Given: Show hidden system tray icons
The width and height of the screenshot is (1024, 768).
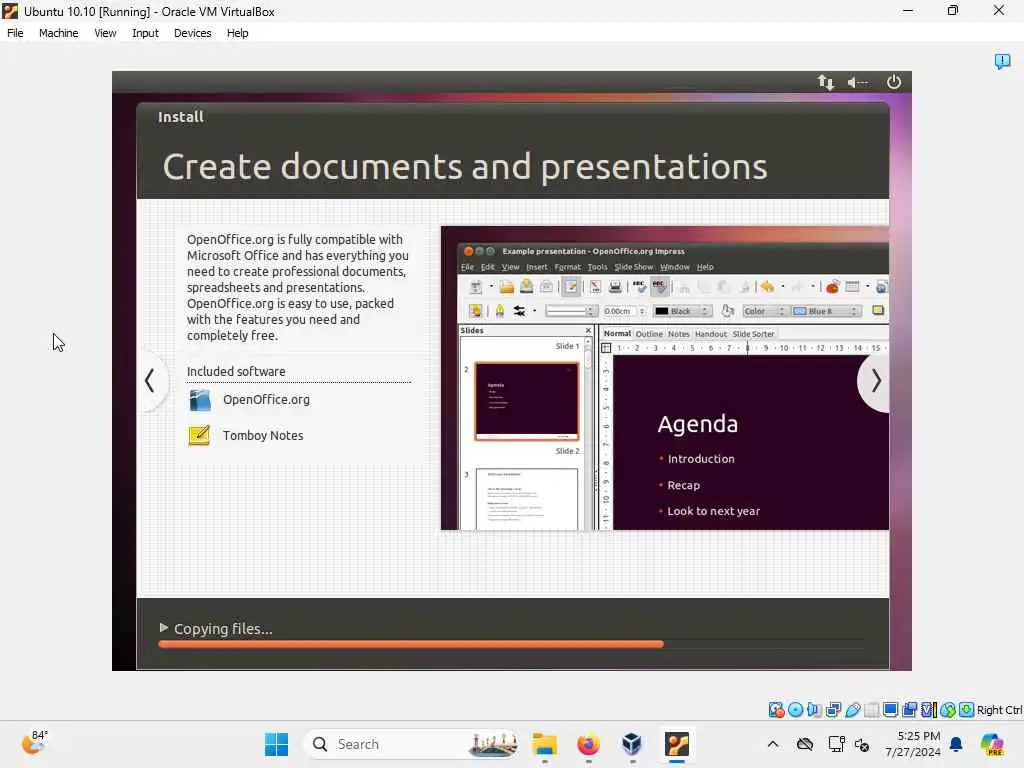Looking at the screenshot, I should click(773, 744).
